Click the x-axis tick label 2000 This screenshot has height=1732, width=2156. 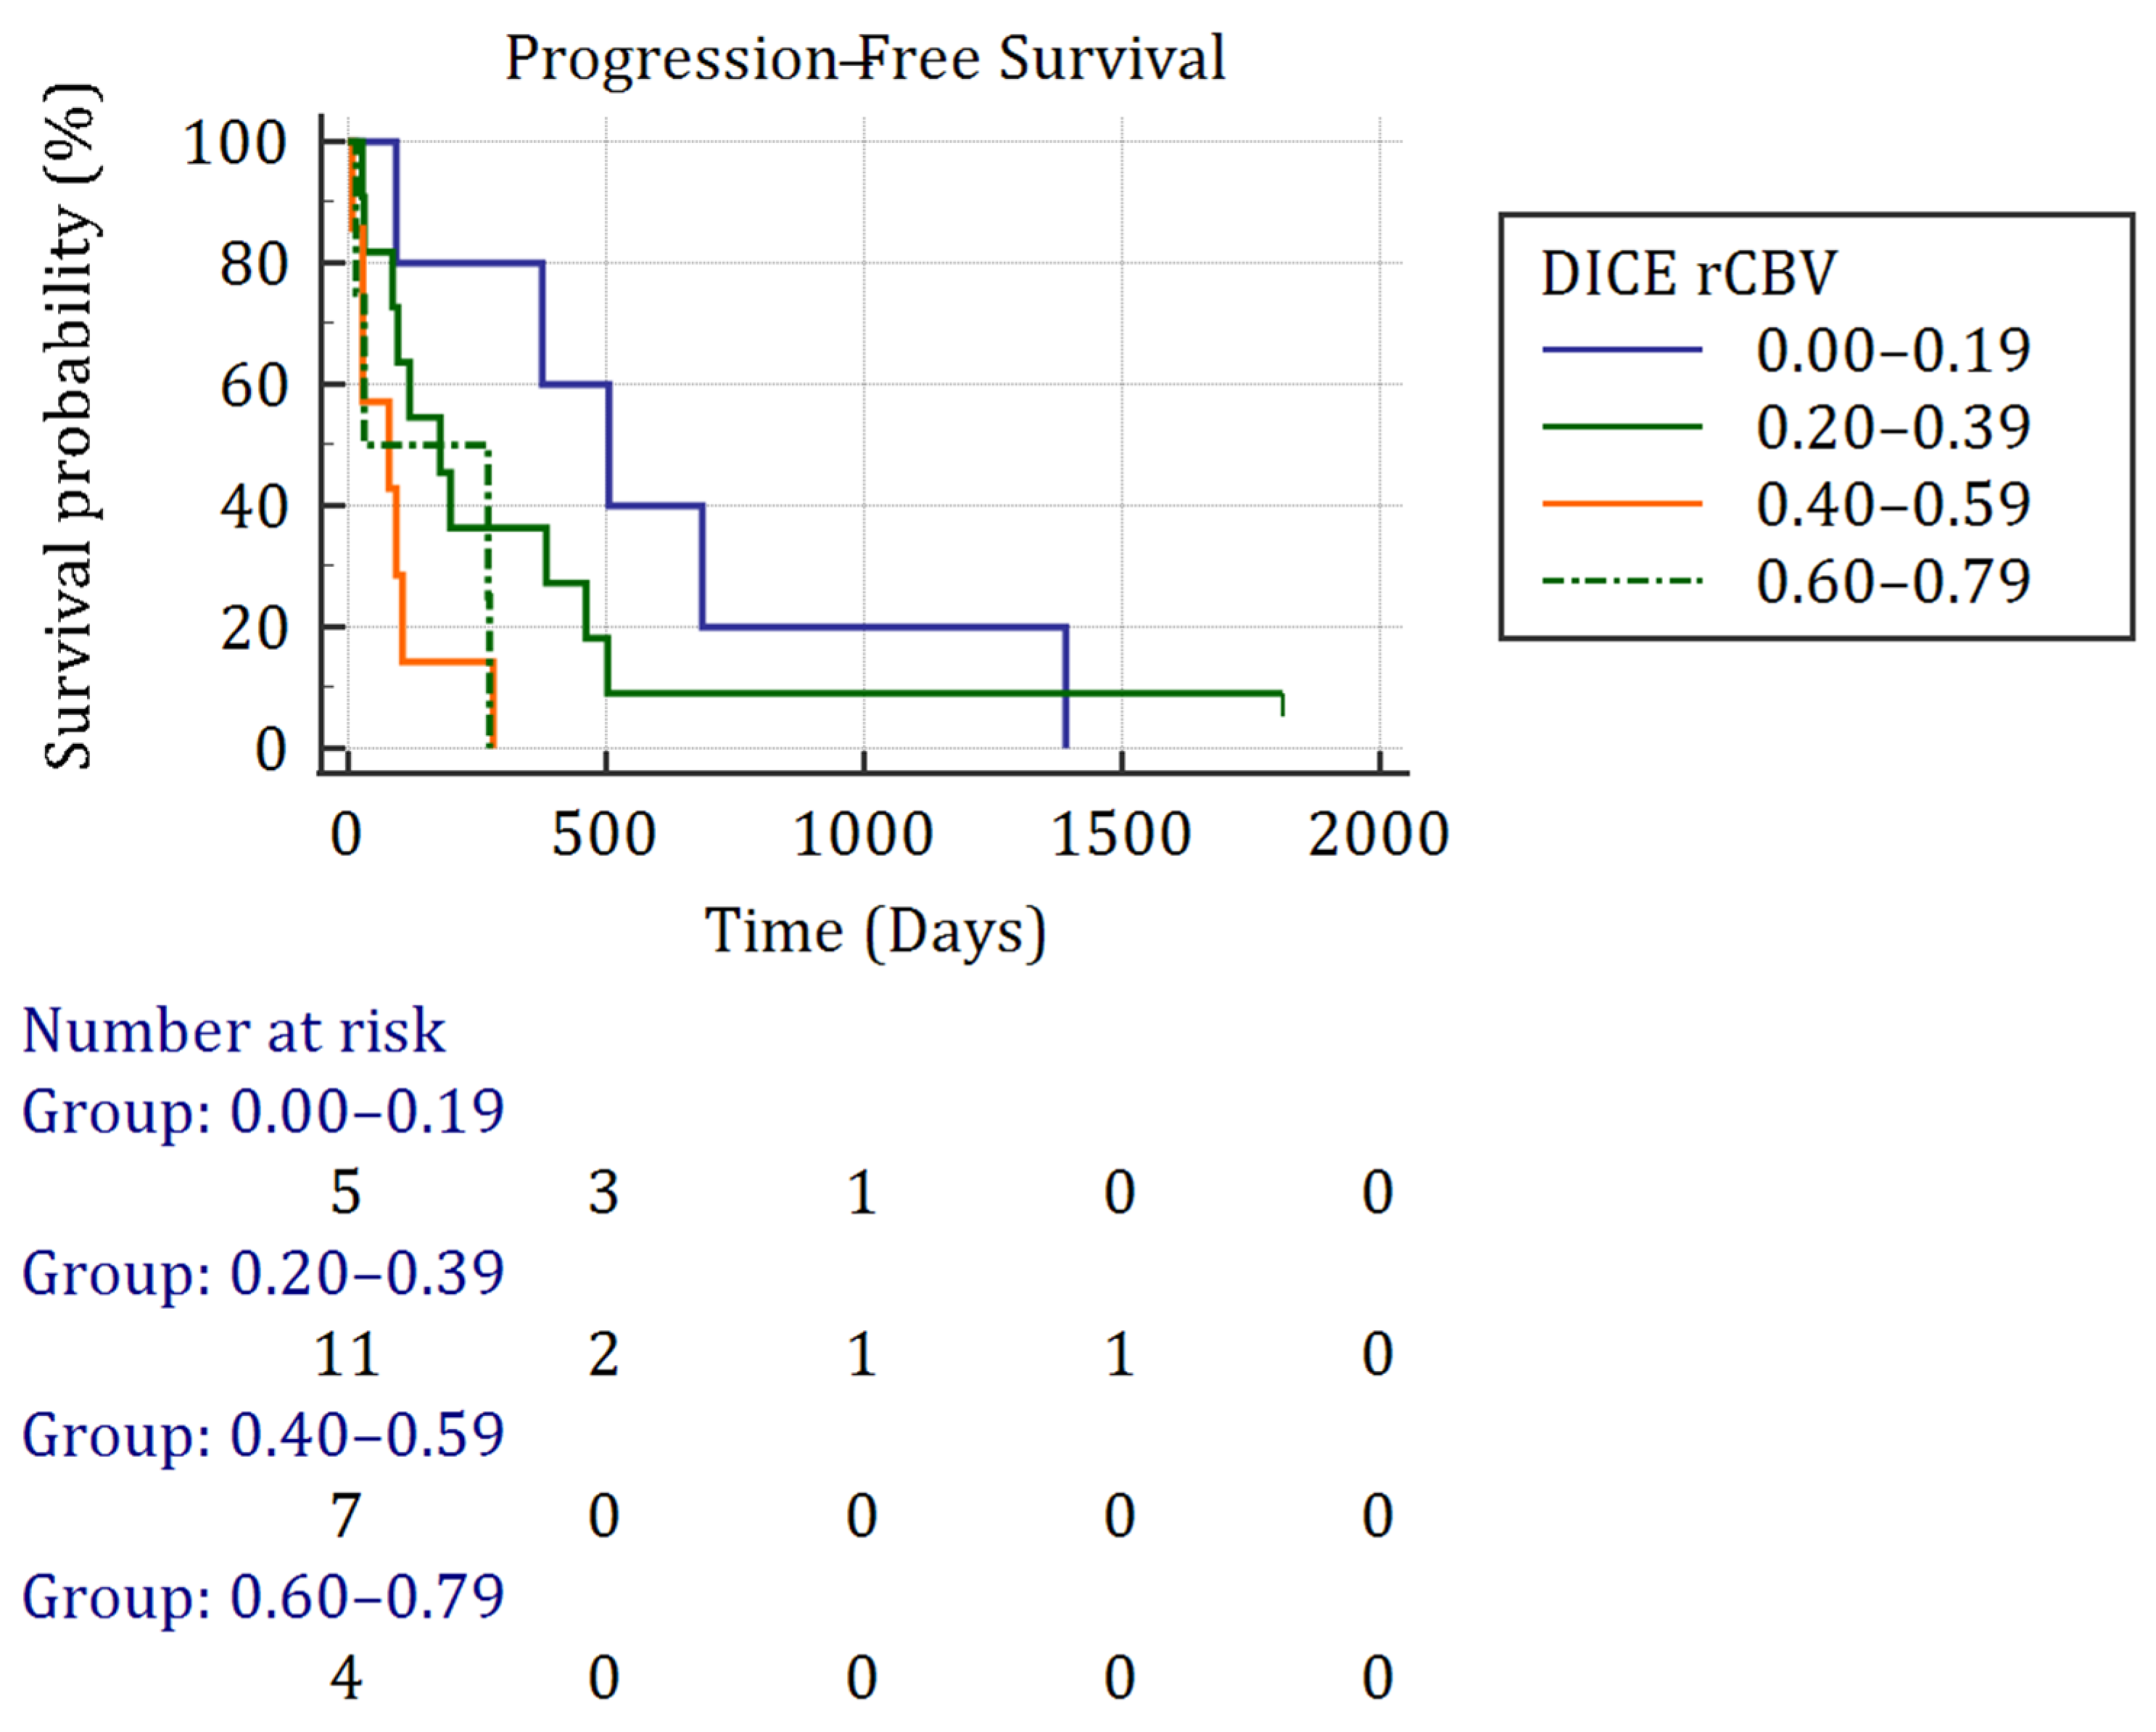click(1379, 834)
